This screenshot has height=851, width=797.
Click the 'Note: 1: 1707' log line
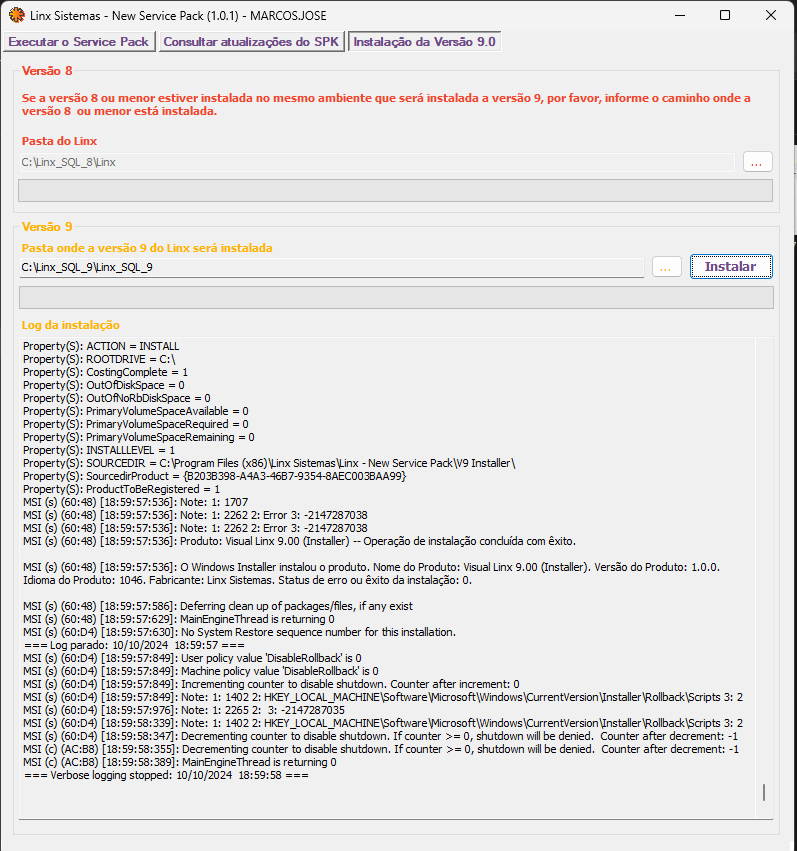(136, 503)
